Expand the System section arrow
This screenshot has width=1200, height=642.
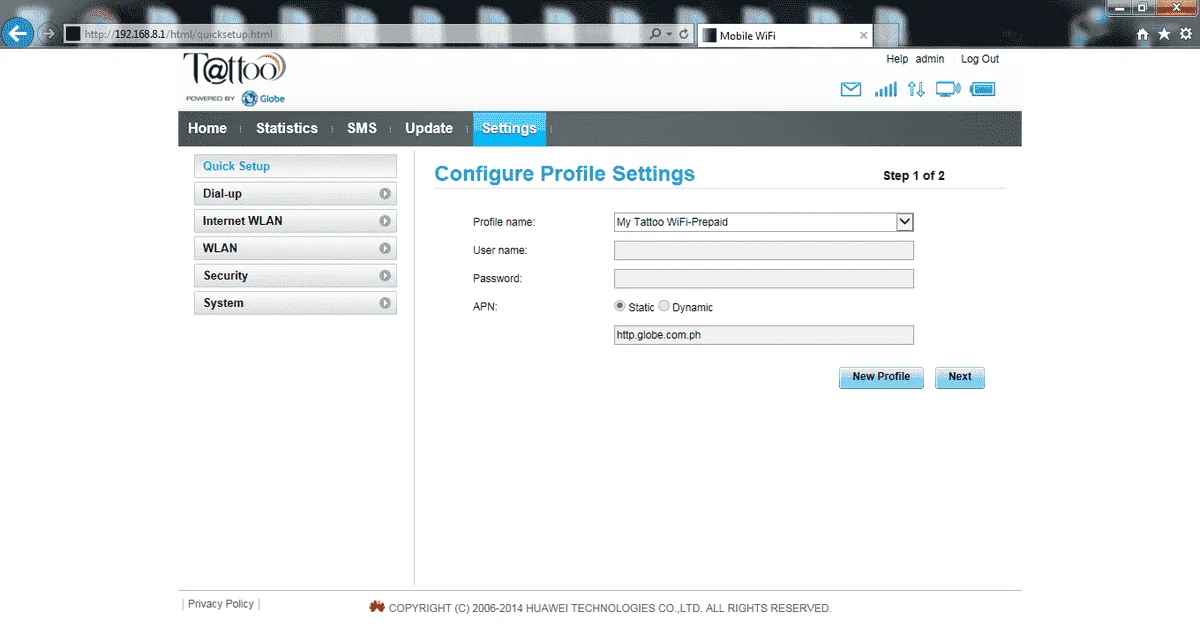click(385, 303)
